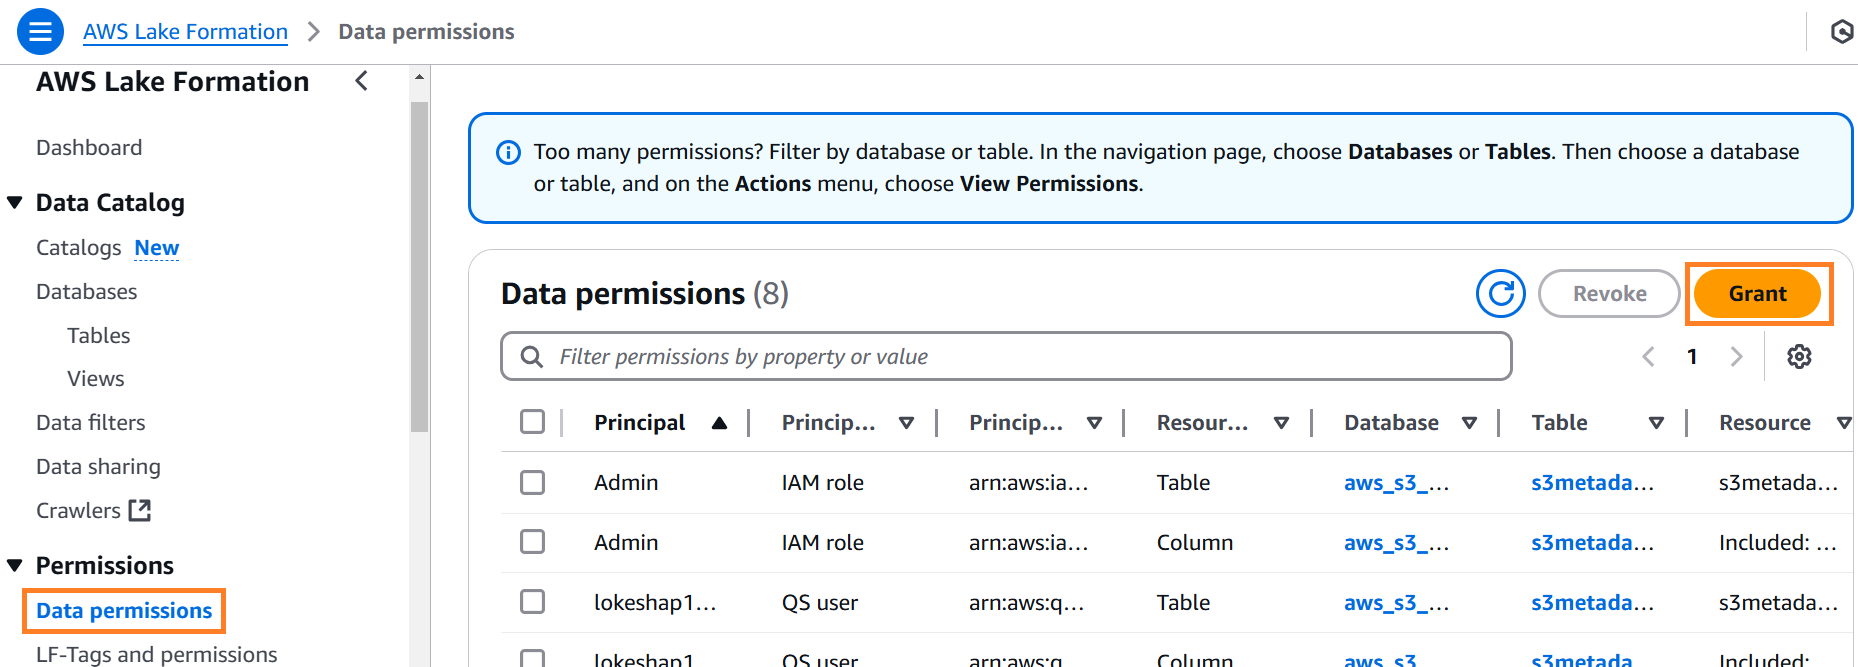Click AWS Lake Formation breadcrumb link
The width and height of the screenshot is (1858, 667).
[185, 32]
